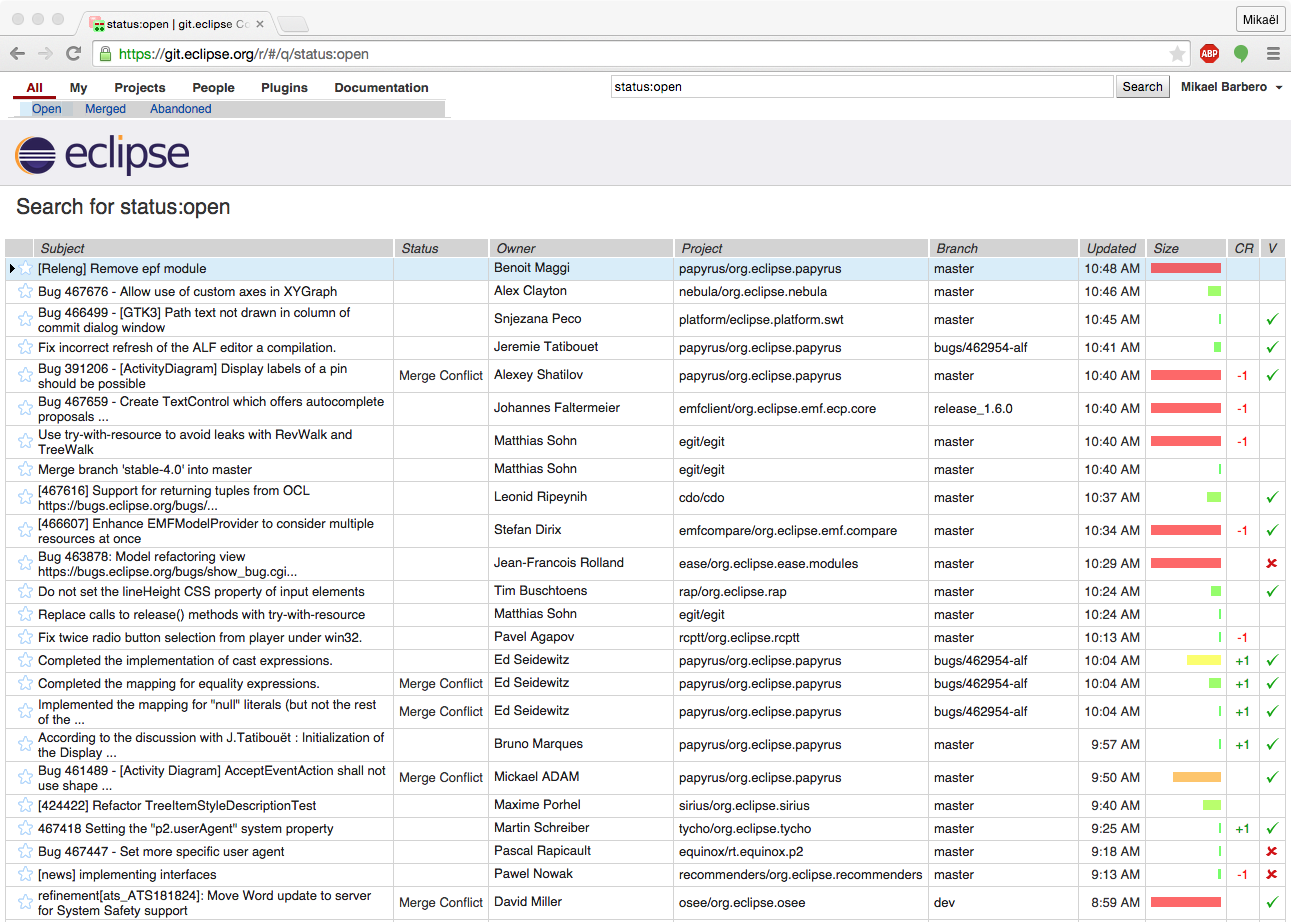The height and width of the screenshot is (922, 1291).
Task: Open the Documentation menu
Action: point(381,88)
